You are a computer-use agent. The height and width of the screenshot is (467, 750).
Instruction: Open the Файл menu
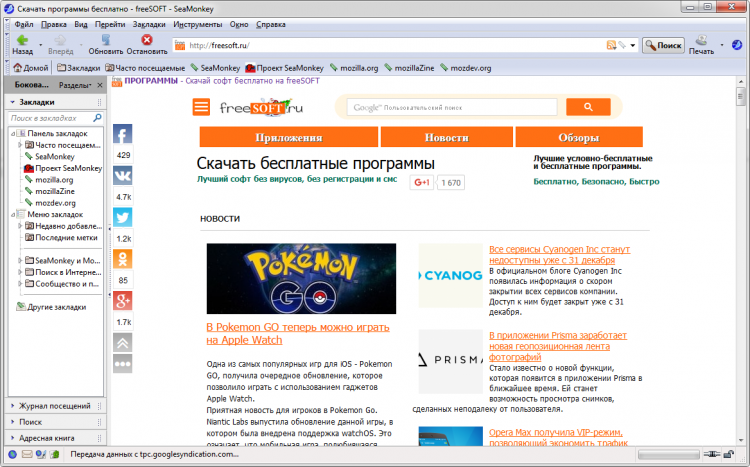click(x=23, y=24)
